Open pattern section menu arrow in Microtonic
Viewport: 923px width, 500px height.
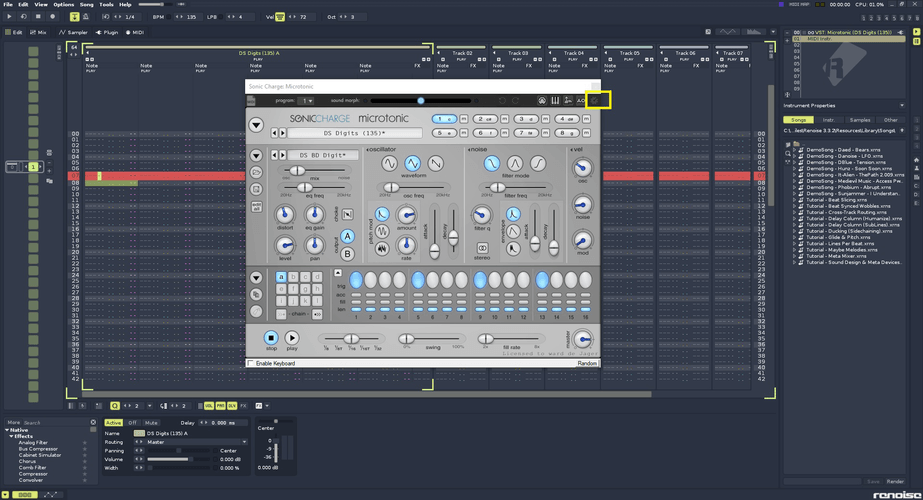click(x=255, y=278)
